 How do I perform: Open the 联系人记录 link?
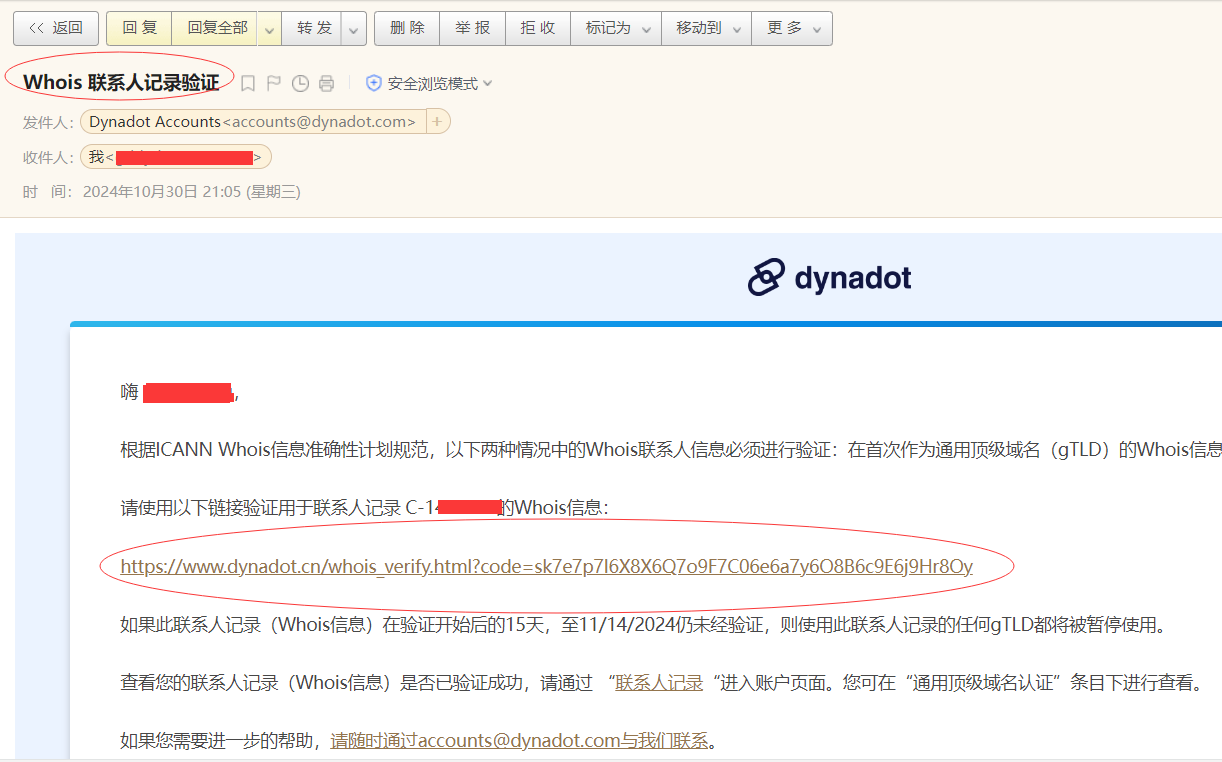point(659,683)
